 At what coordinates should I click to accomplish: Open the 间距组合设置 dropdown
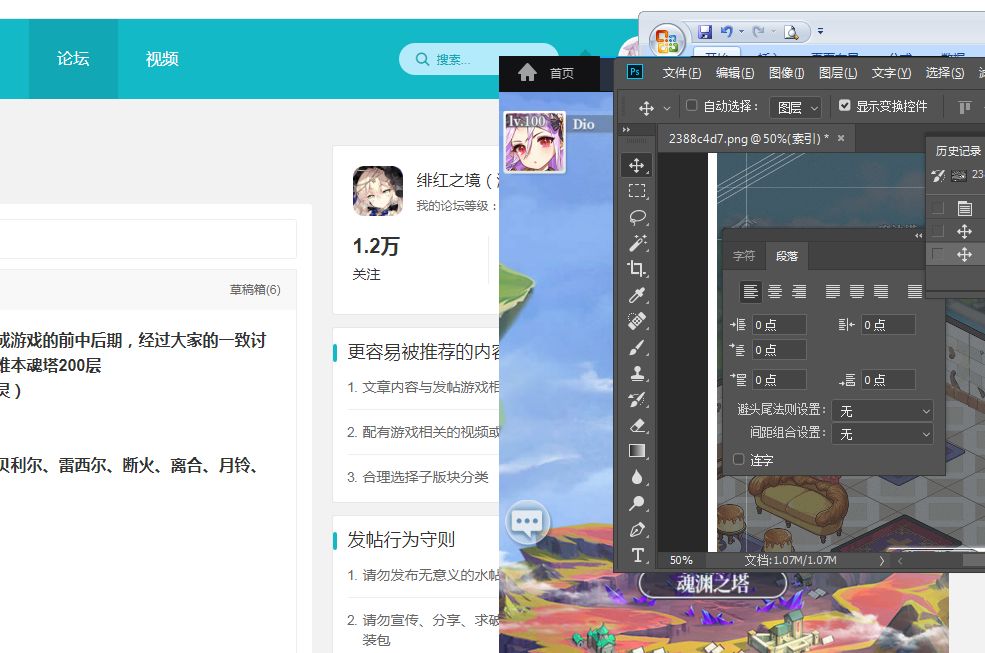pos(883,434)
